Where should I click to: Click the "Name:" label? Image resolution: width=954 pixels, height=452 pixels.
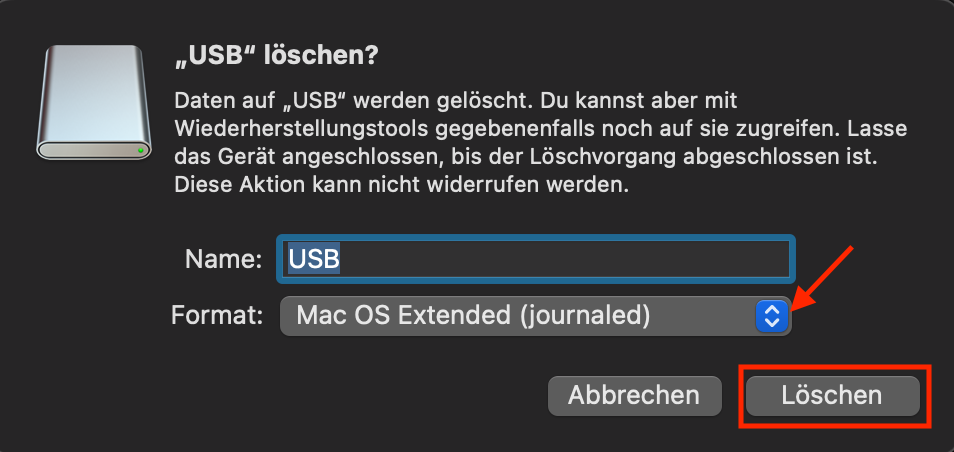[x=223, y=259]
